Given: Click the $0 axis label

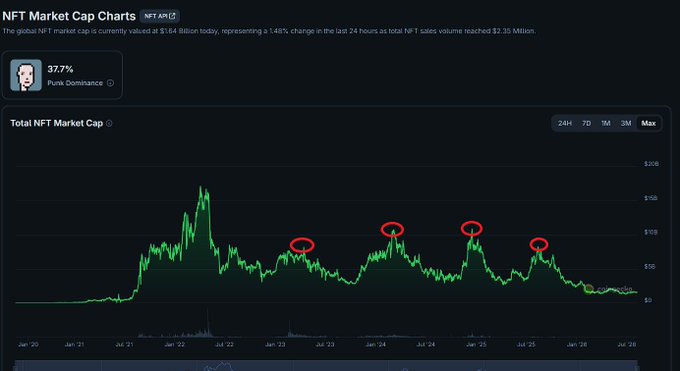Looking at the screenshot, I should point(648,300).
